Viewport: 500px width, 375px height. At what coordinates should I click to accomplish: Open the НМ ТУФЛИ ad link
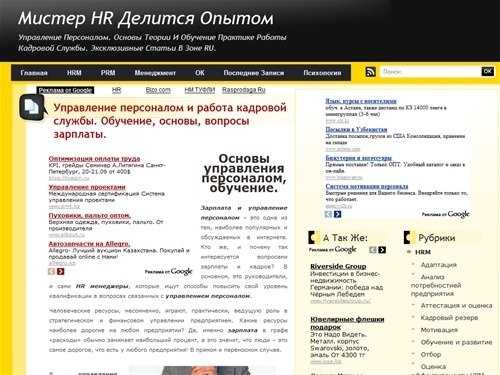(x=200, y=90)
